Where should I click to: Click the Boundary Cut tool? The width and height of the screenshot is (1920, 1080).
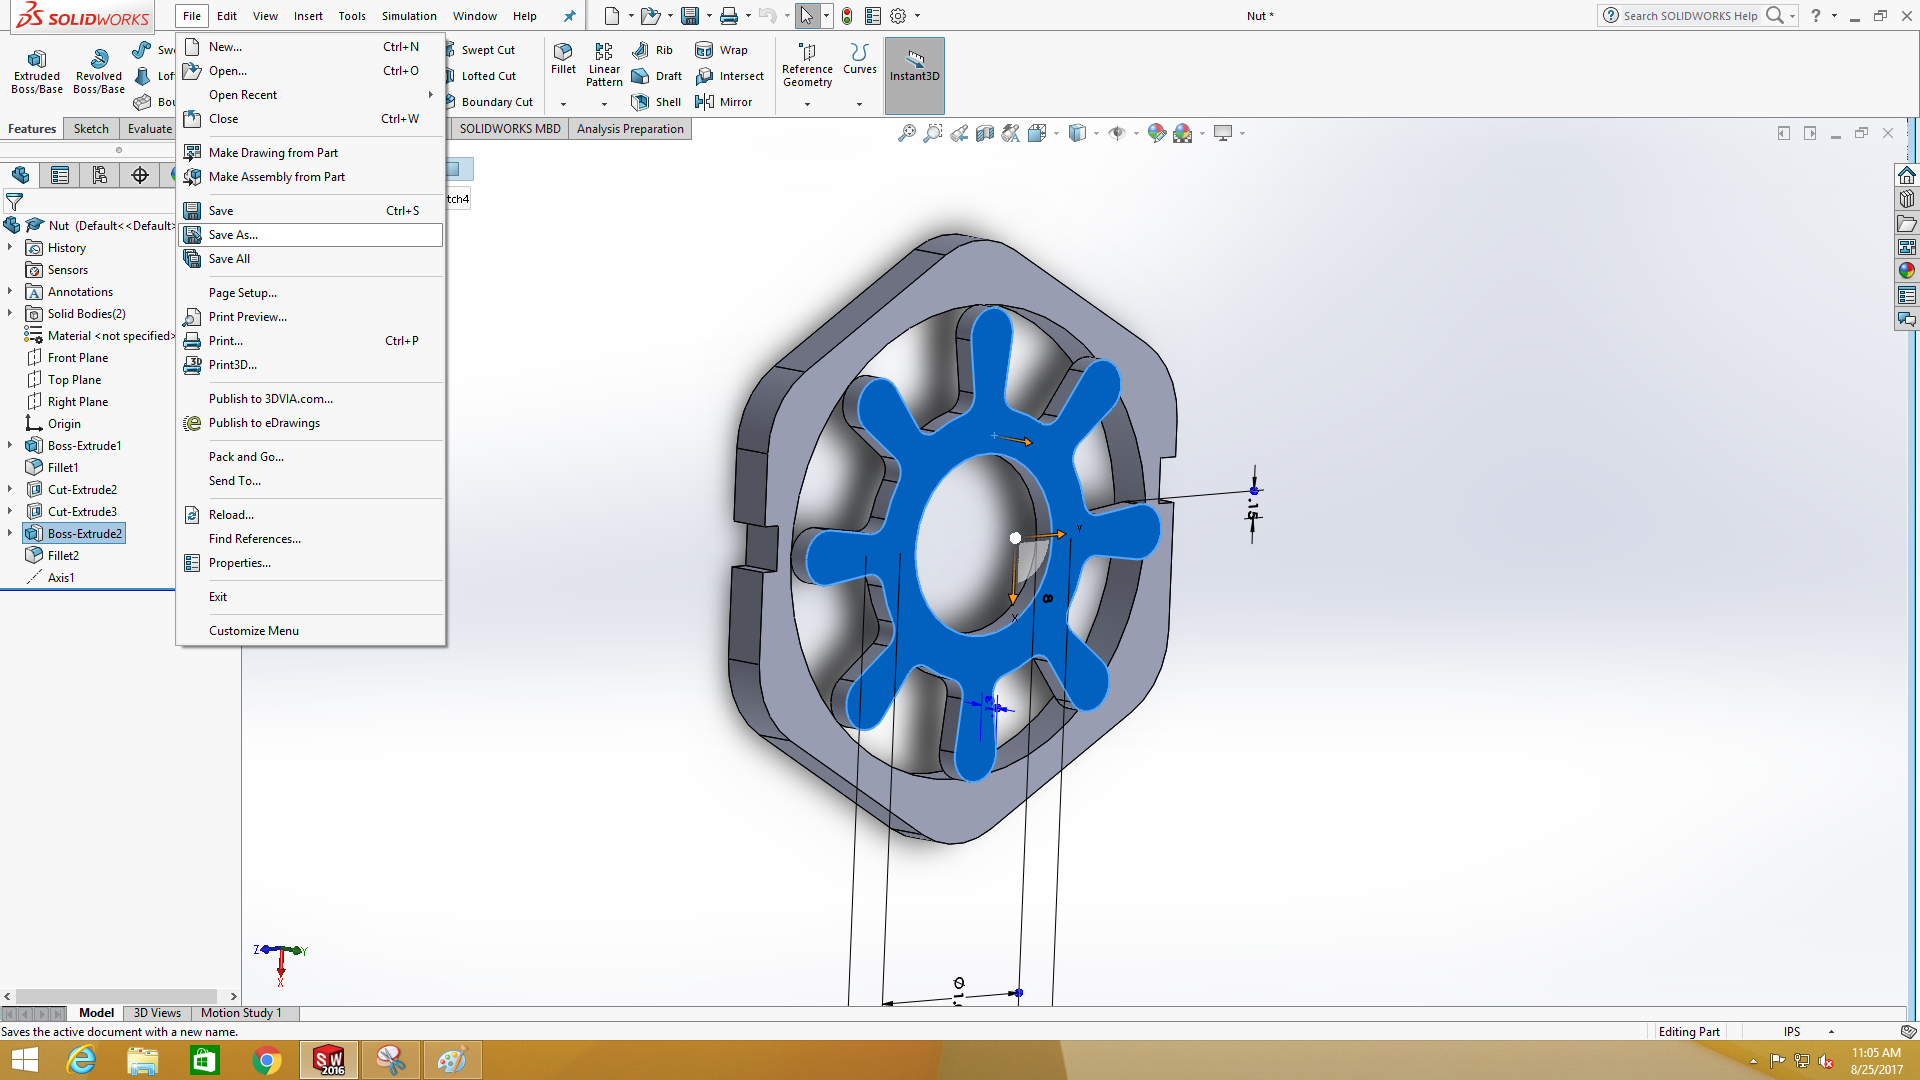[490, 102]
